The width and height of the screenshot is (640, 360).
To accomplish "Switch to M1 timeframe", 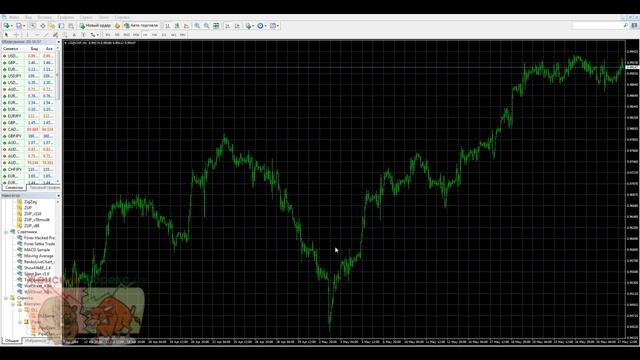I will [x=108, y=35].
